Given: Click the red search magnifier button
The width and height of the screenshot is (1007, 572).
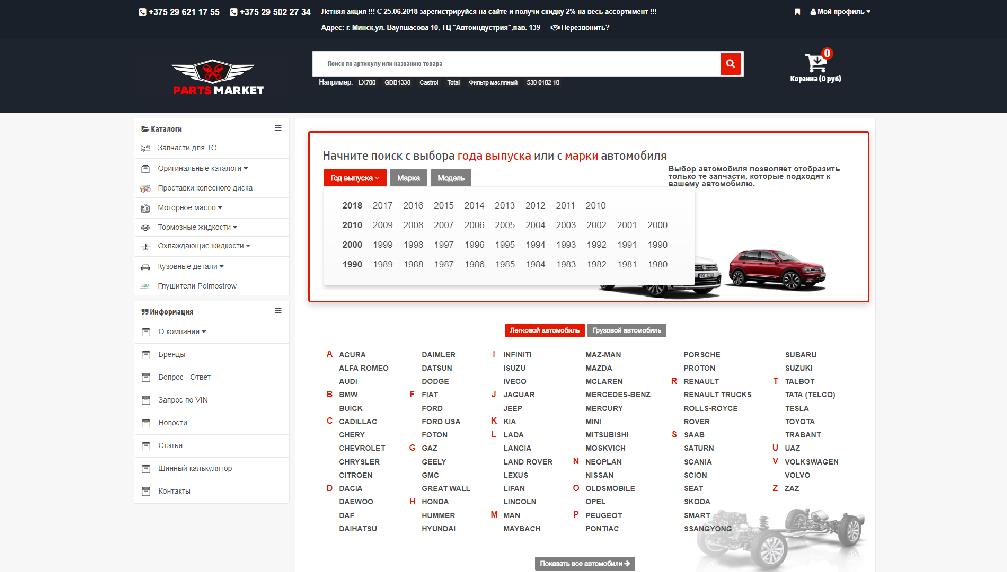Looking at the screenshot, I should point(730,64).
